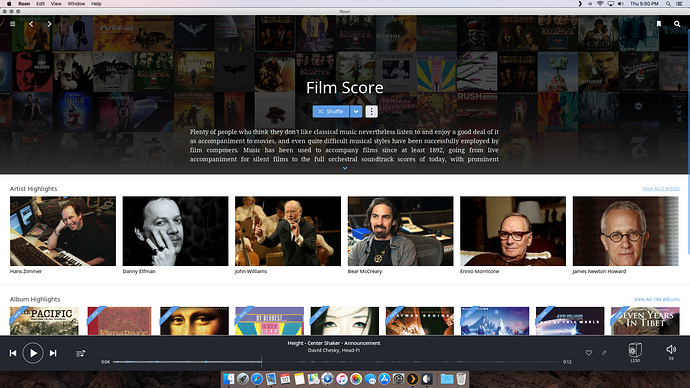This screenshot has height=388, width=690.
Task: Open the Help menu
Action: click(96, 4)
